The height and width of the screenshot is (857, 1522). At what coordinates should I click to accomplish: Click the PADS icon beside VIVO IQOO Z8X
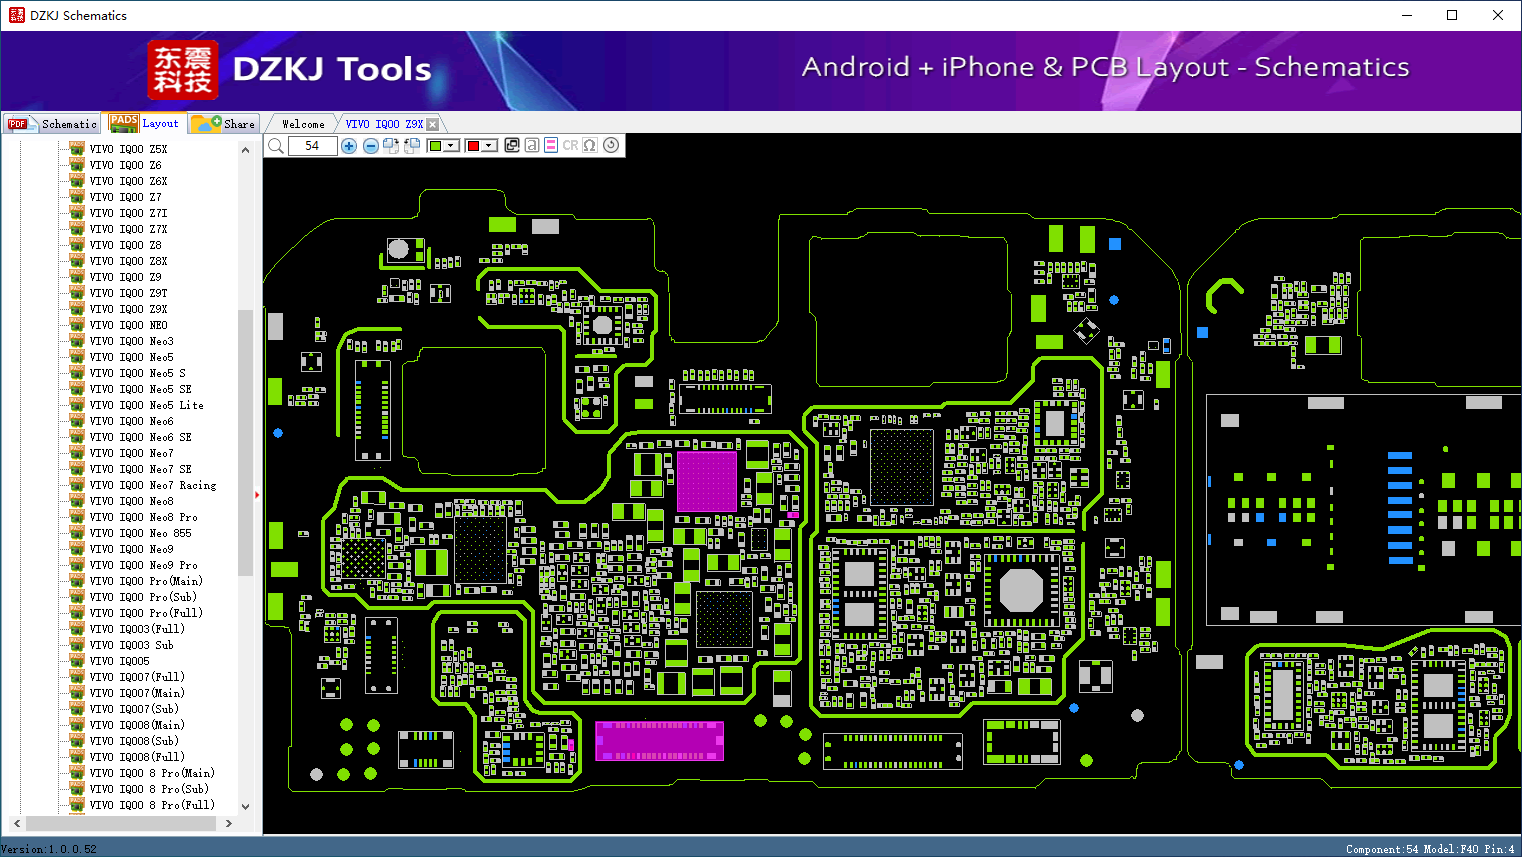click(x=77, y=261)
